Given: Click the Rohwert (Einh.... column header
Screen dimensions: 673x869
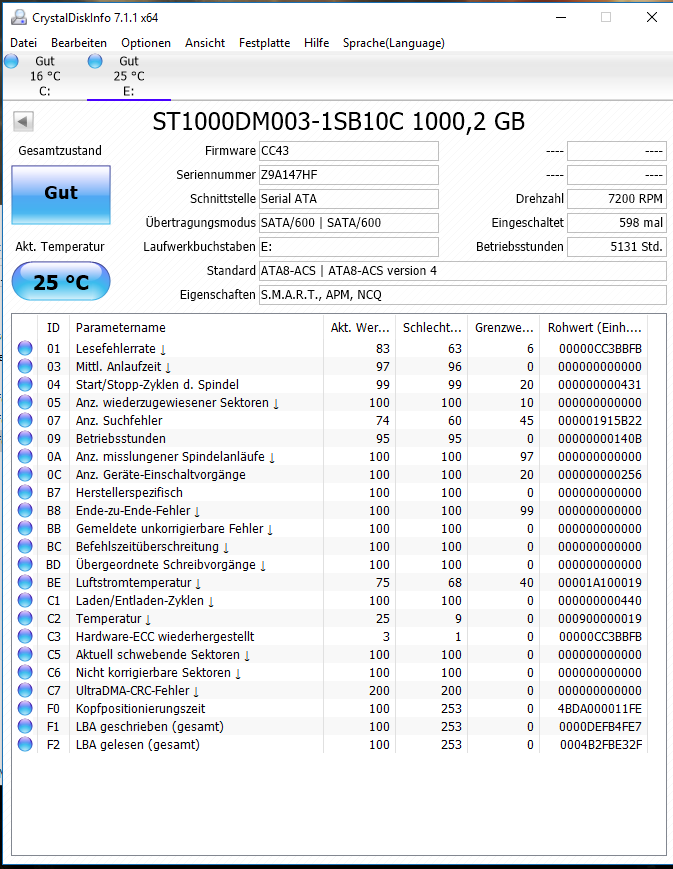Looking at the screenshot, I should click(594, 328).
